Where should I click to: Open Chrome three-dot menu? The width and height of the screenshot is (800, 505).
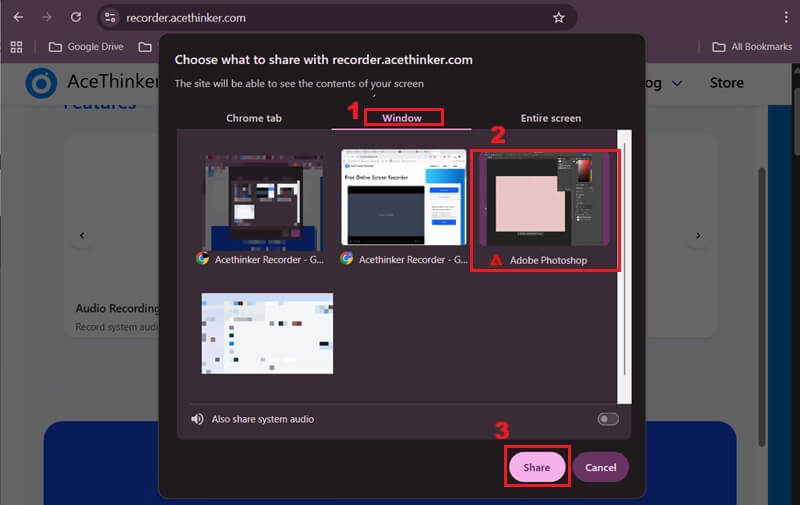pyautogui.click(x=788, y=17)
